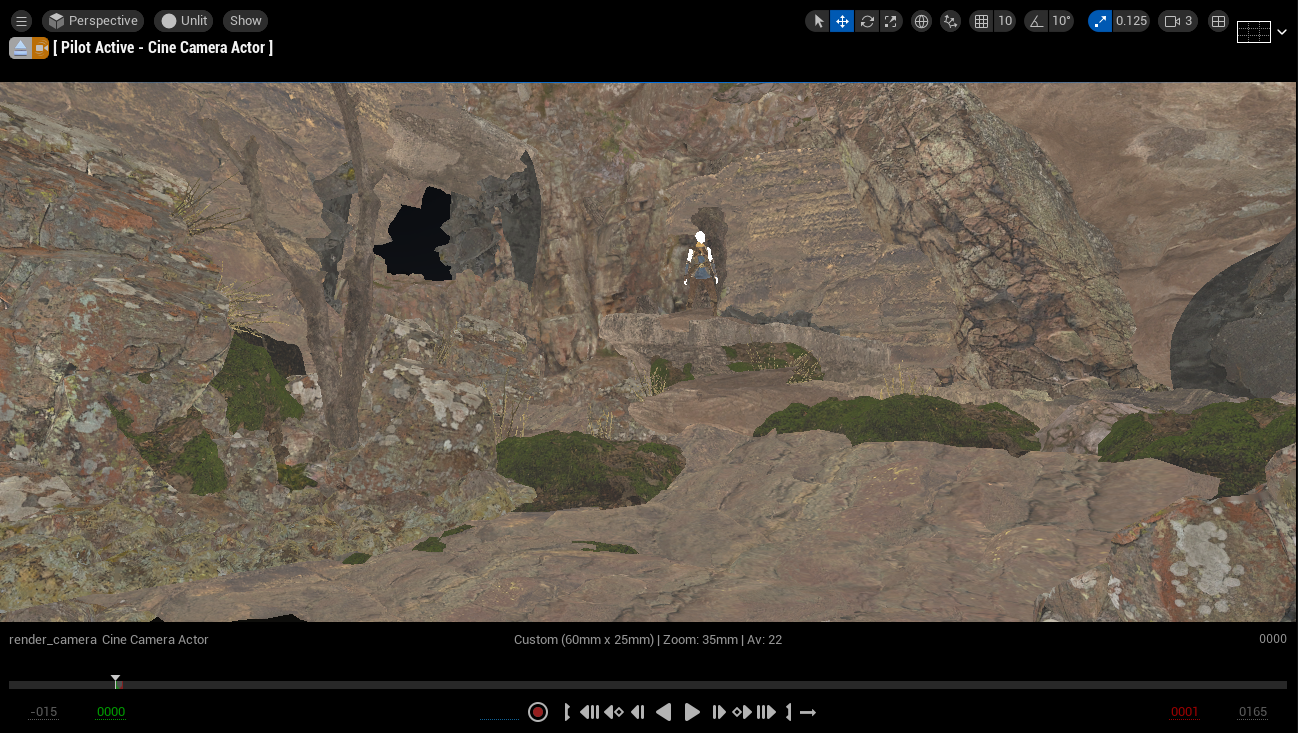
Task: Edit the red playback end value 0001
Action: 1184,712
